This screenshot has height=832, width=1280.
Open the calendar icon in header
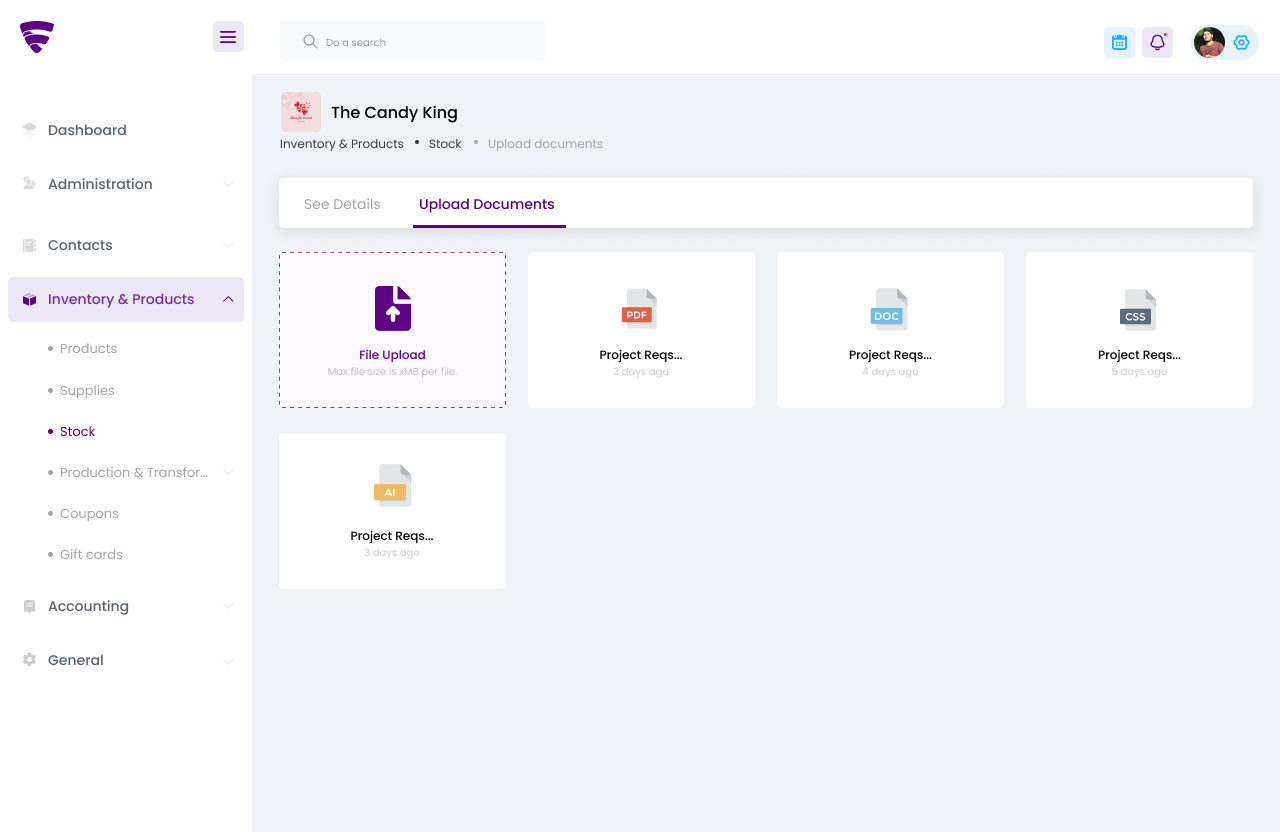tap(1119, 42)
